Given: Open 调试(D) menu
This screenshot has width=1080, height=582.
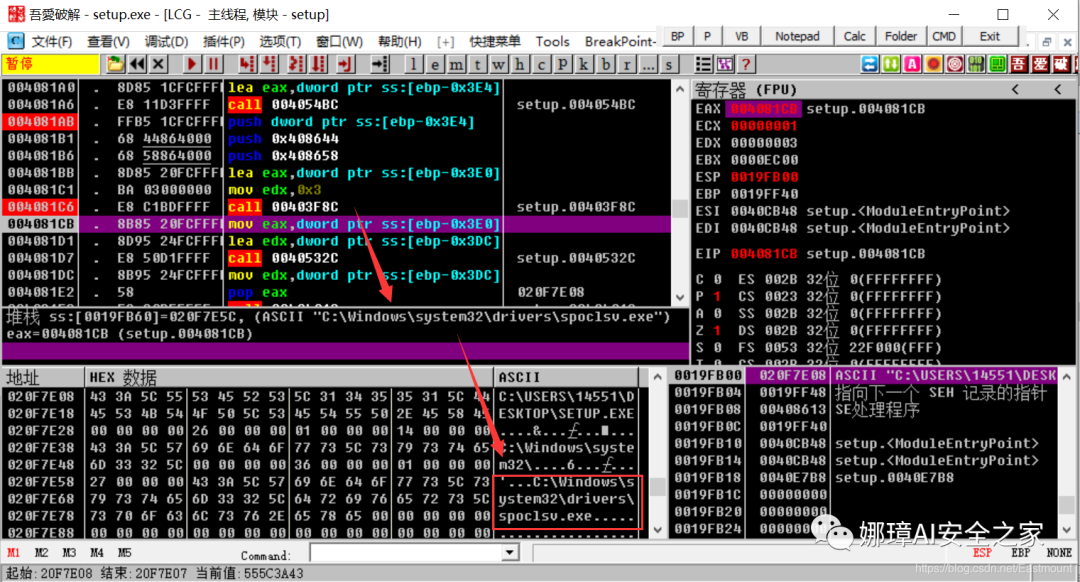Looking at the screenshot, I should click(x=166, y=41).
